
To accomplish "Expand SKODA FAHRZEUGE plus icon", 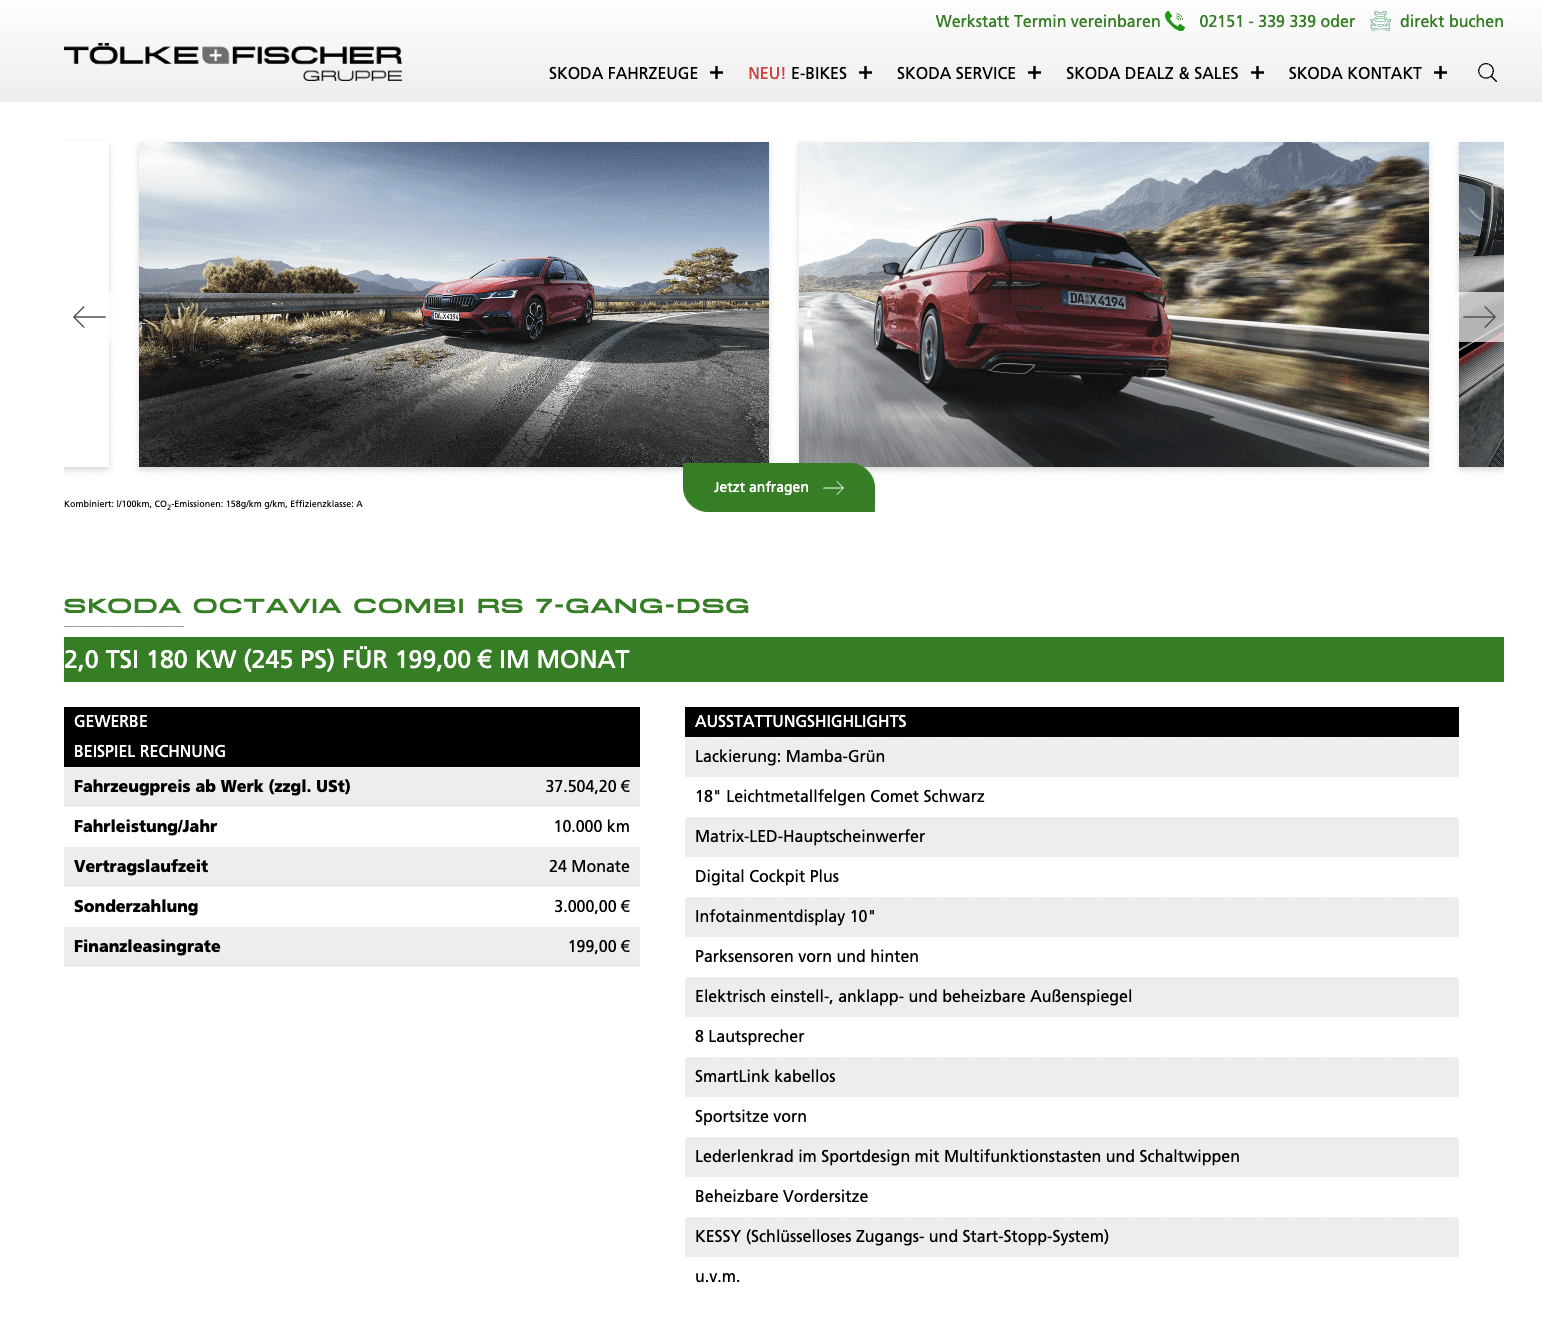I will [x=716, y=73].
